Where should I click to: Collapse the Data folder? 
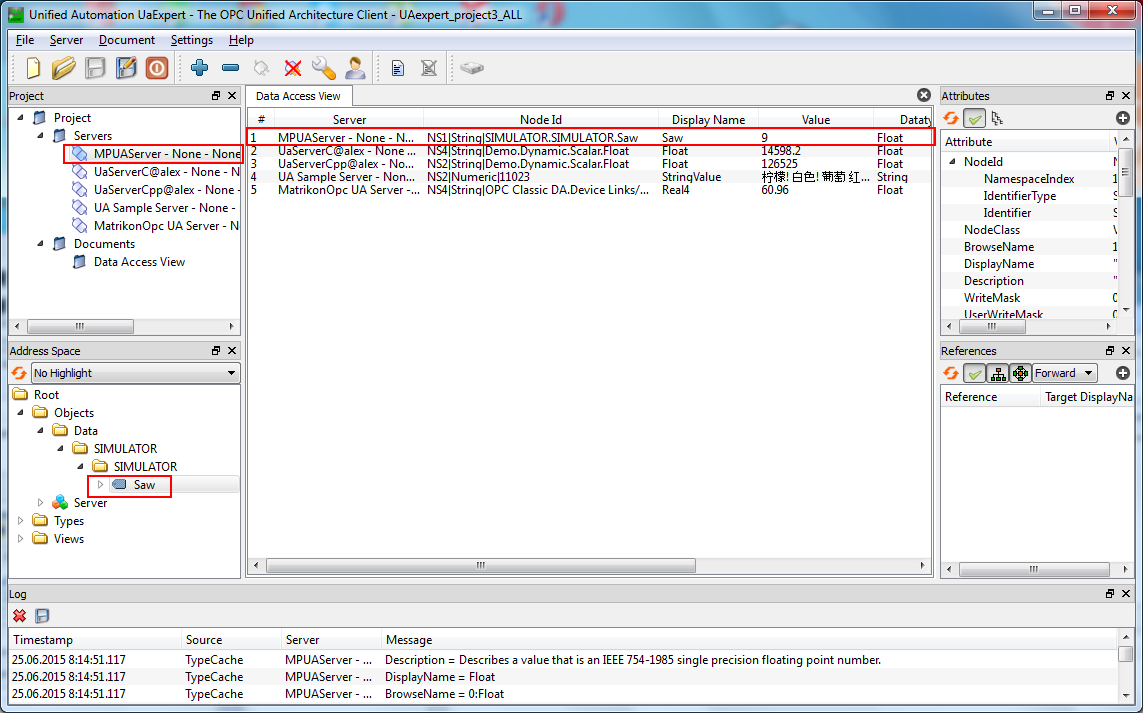pos(41,431)
